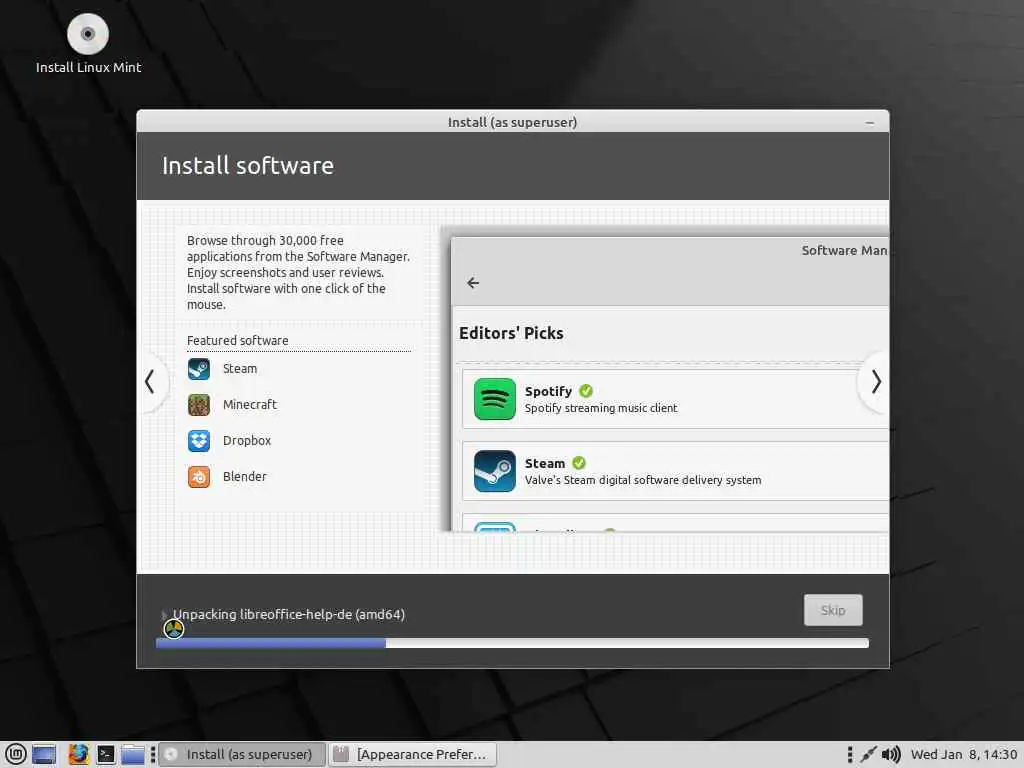Click the Show Desktop taskbar icon
This screenshot has width=1024, height=768.
pos(44,754)
